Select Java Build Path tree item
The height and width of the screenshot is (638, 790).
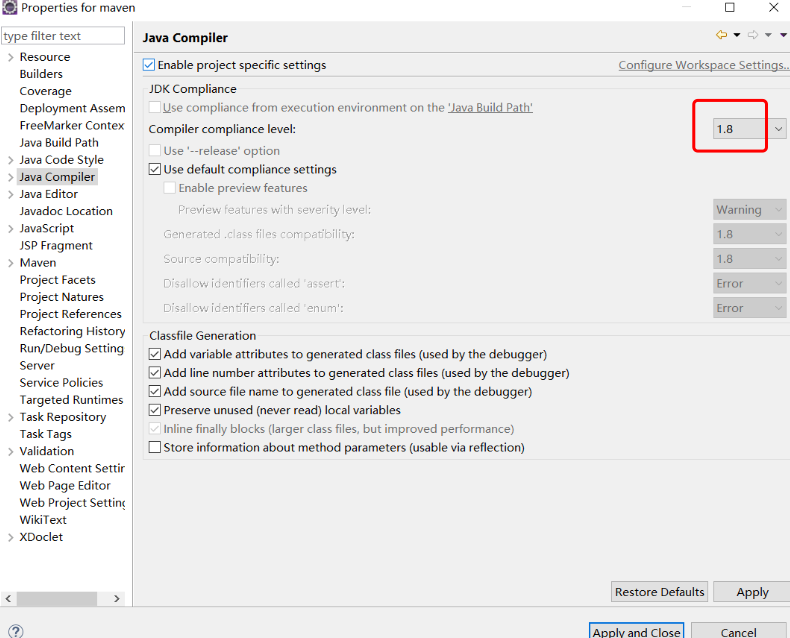point(59,143)
